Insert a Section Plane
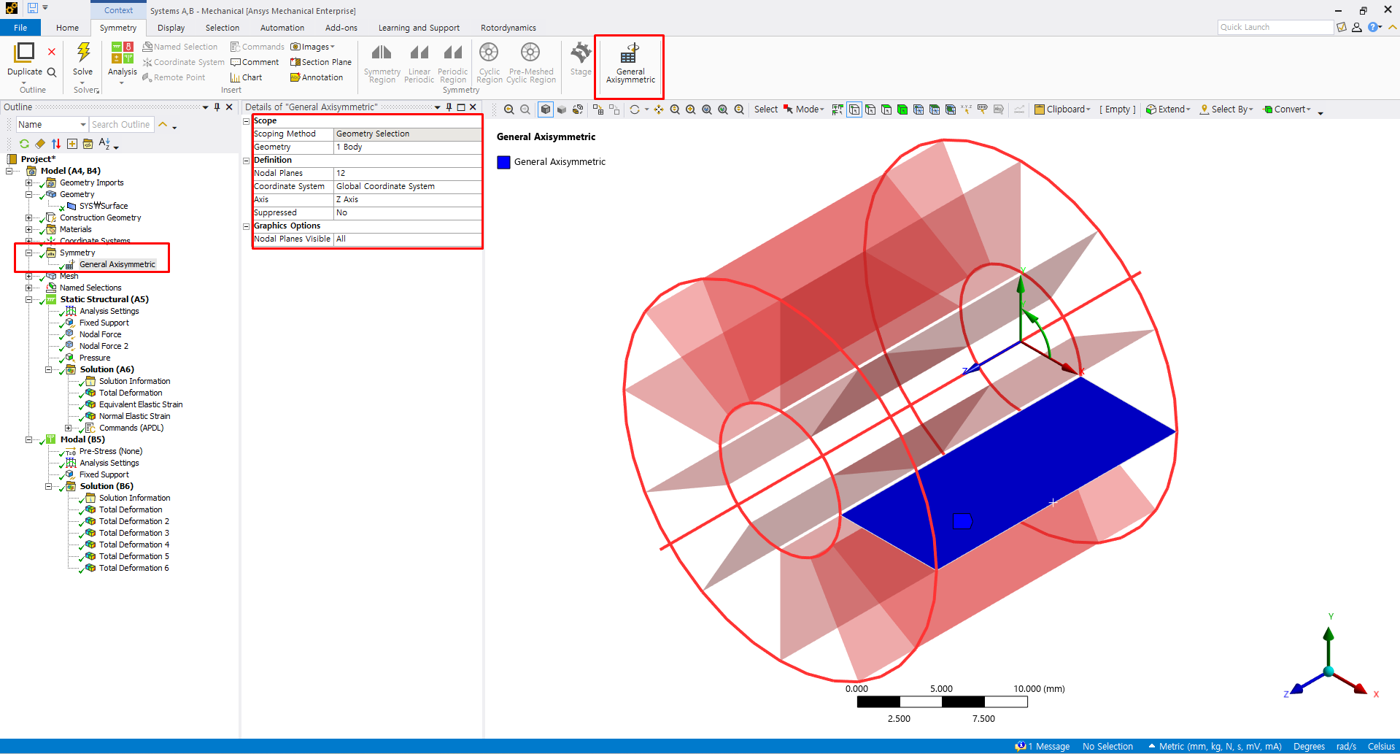 [x=320, y=62]
